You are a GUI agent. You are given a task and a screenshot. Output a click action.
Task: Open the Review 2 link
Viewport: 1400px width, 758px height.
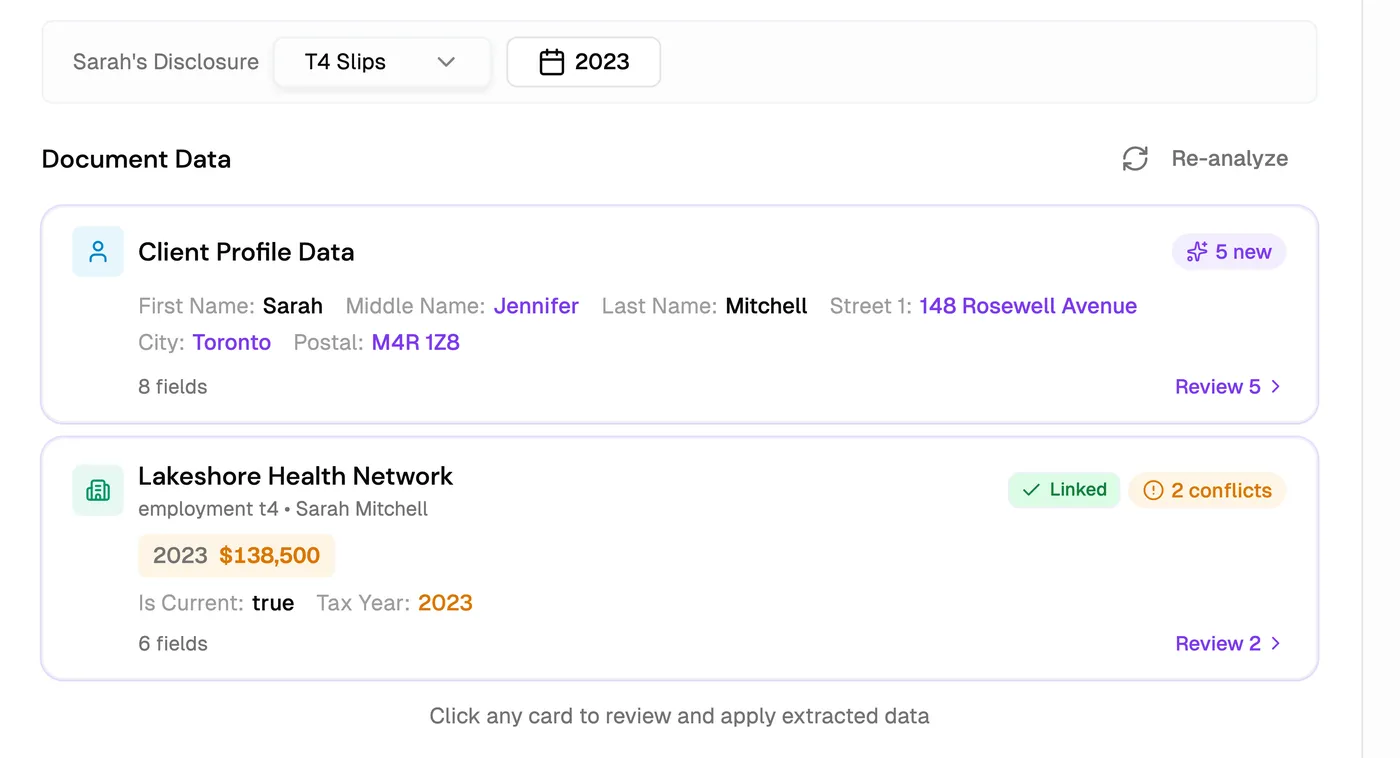(x=1228, y=644)
